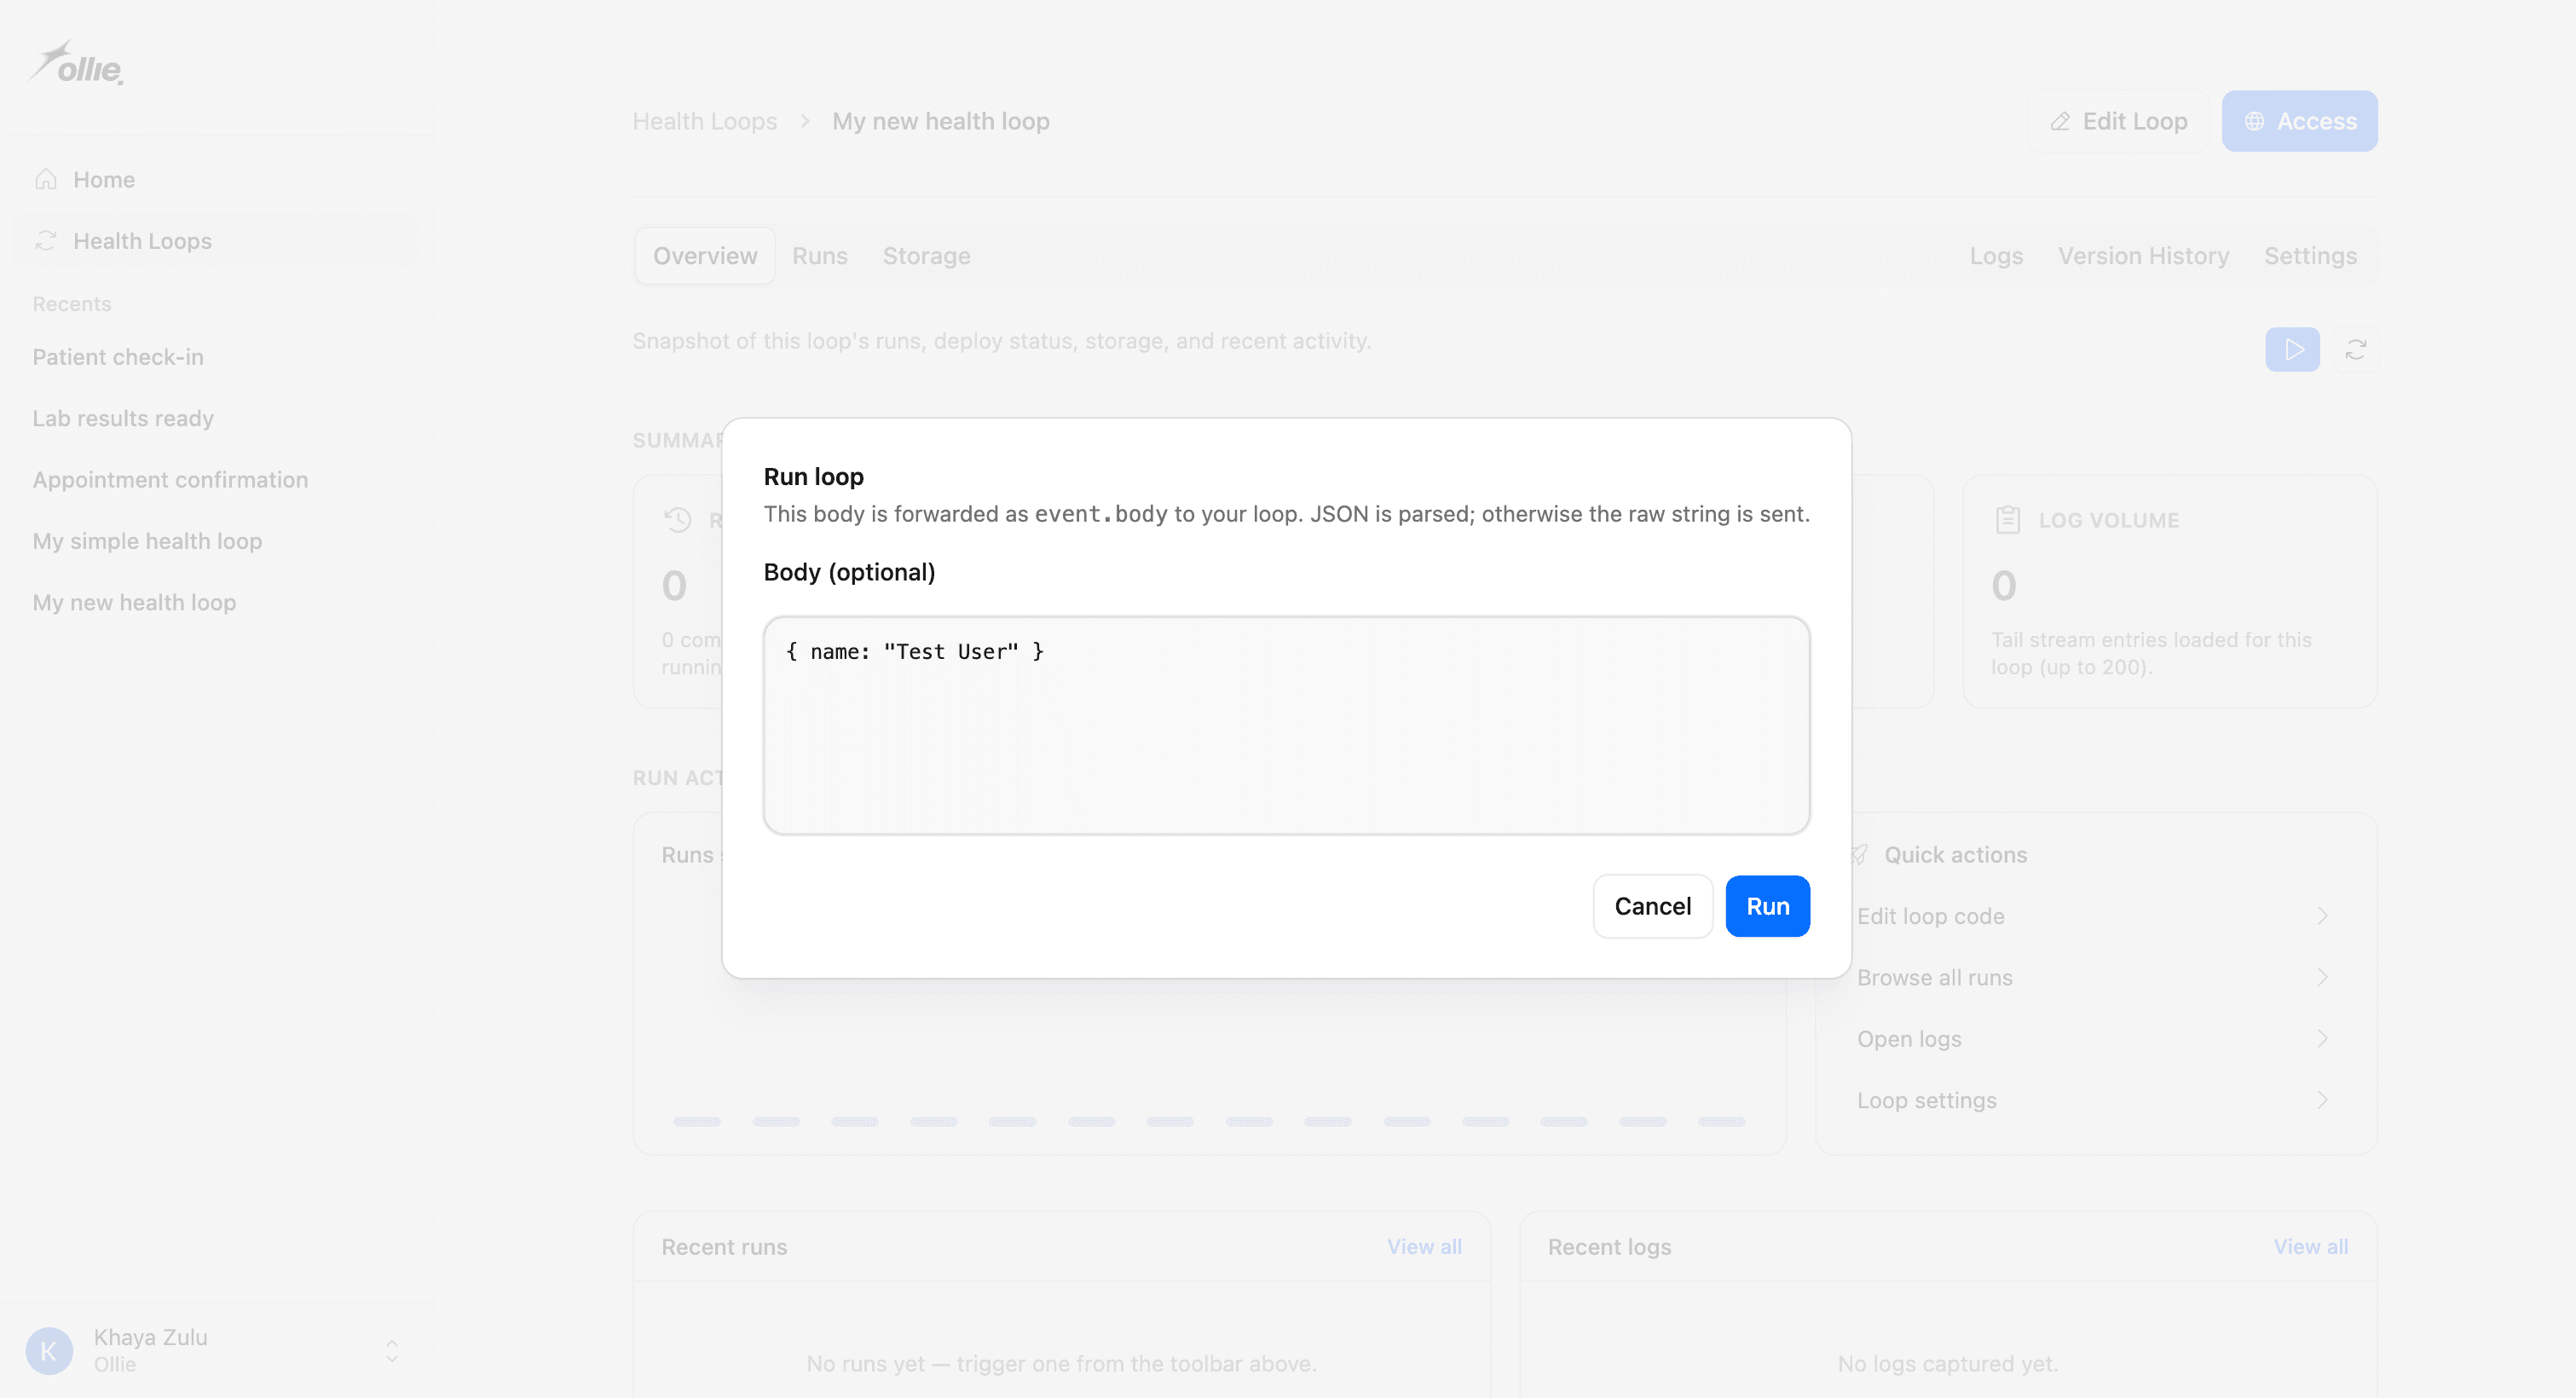Click the Recent logs heading
The width and height of the screenshot is (2576, 1398).
coord(1609,1247)
